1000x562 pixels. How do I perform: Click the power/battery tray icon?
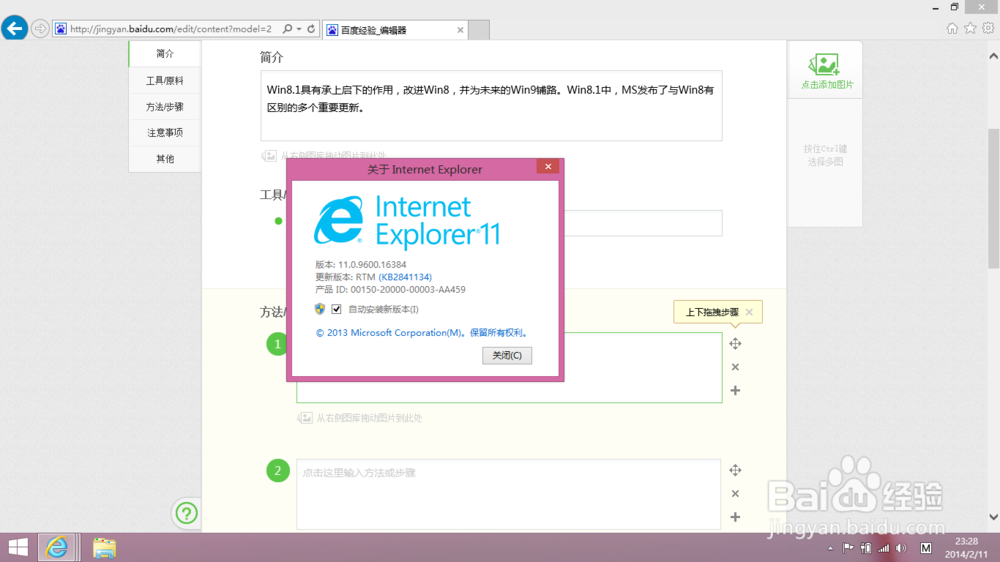click(x=865, y=548)
